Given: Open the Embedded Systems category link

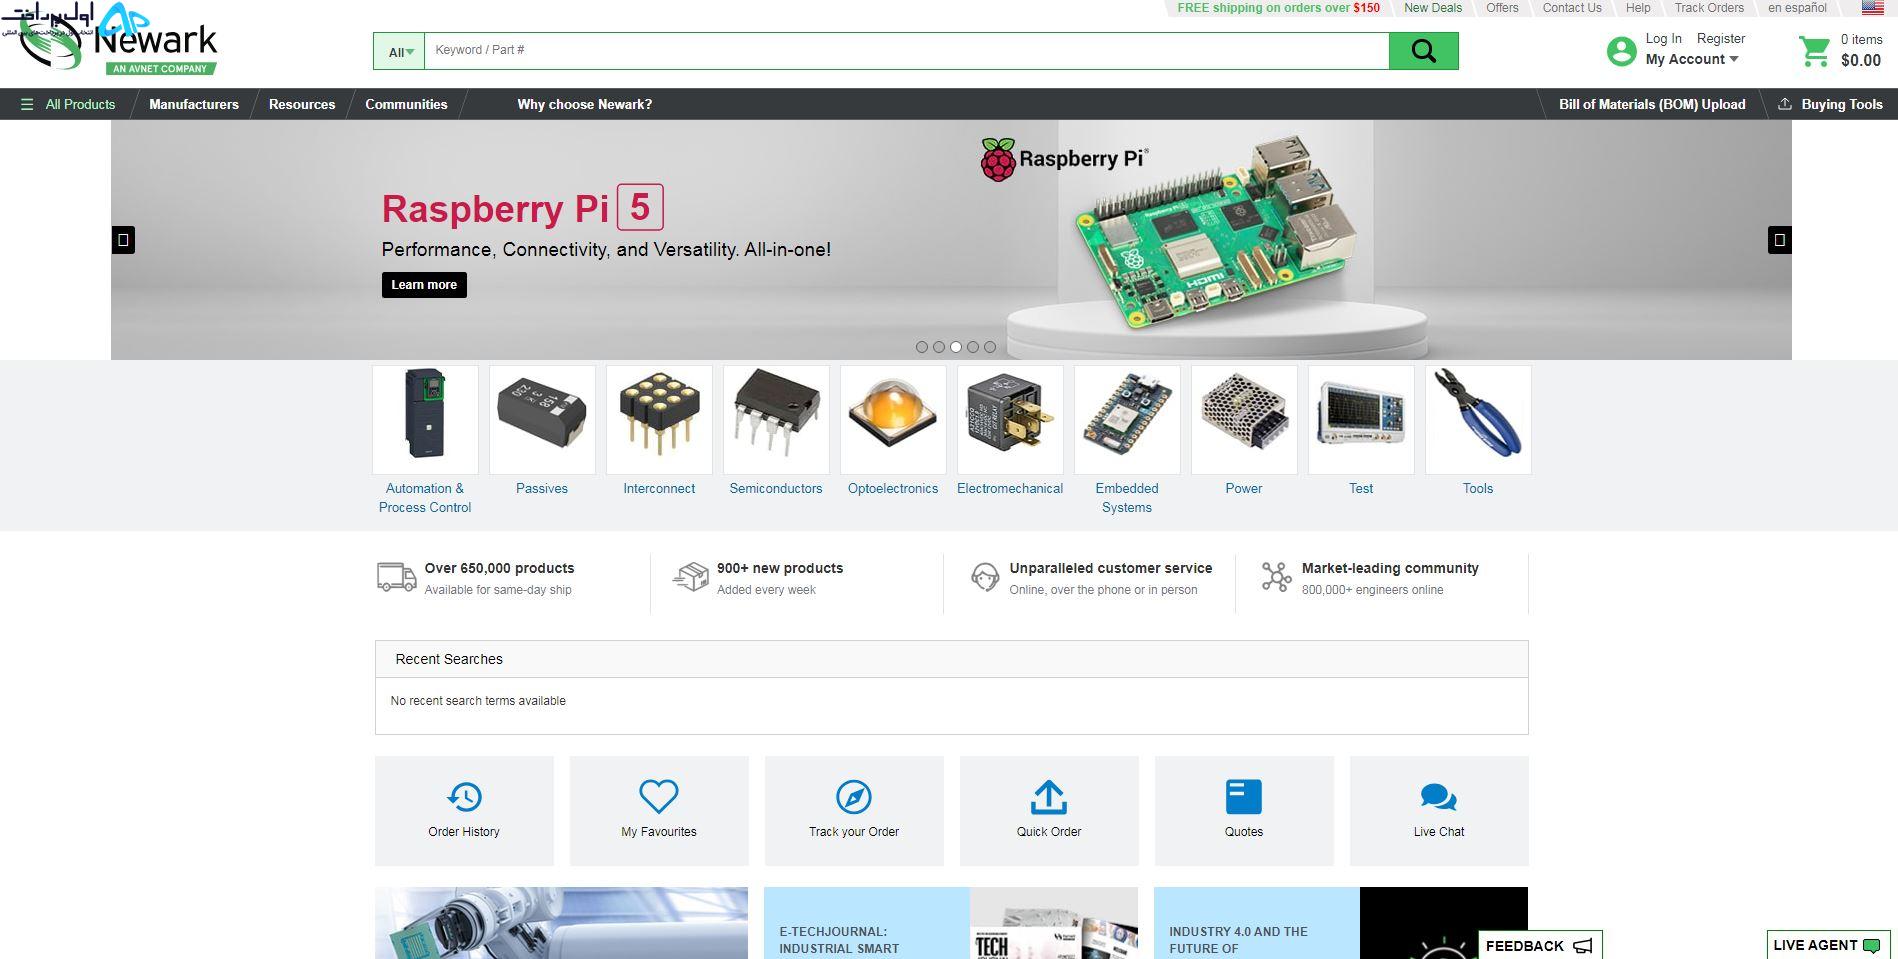Looking at the screenshot, I should [x=1127, y=498].
